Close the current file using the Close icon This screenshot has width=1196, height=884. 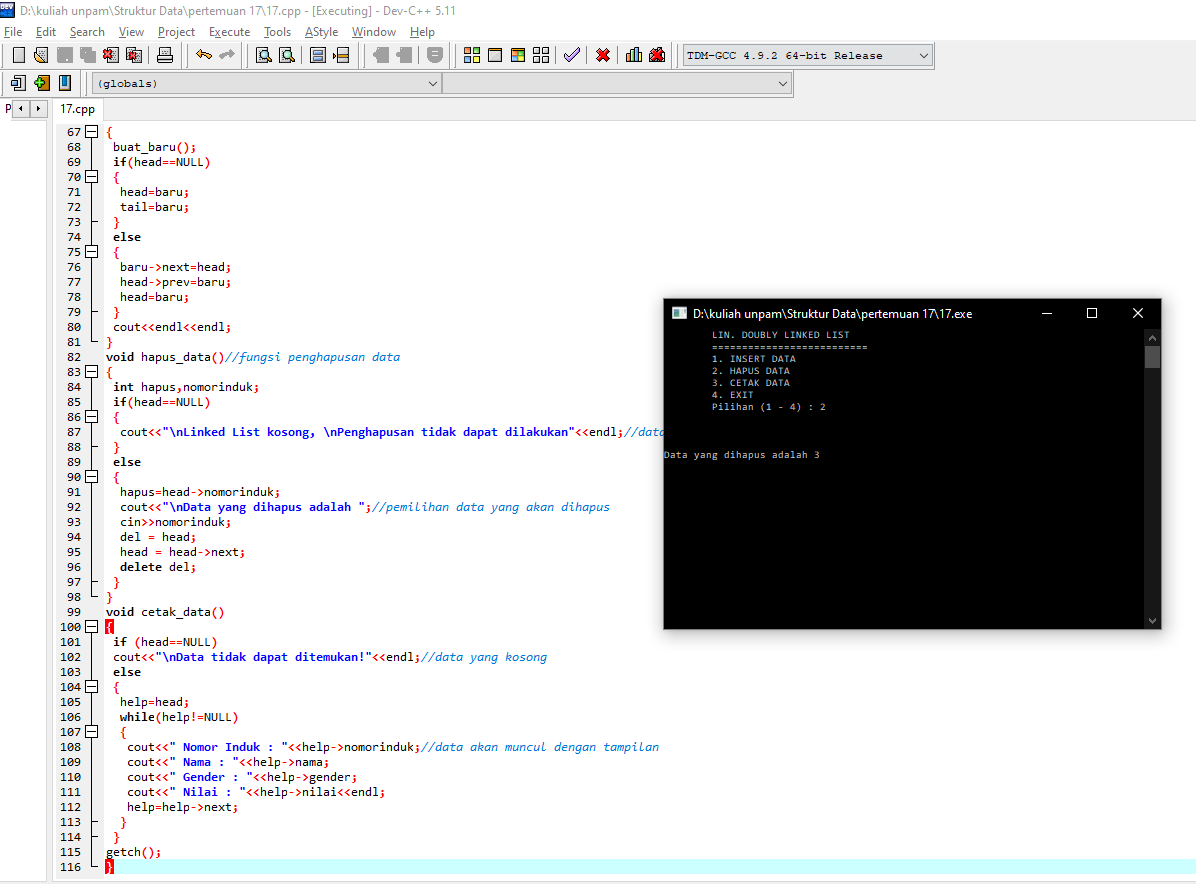(x=111, y=55)
